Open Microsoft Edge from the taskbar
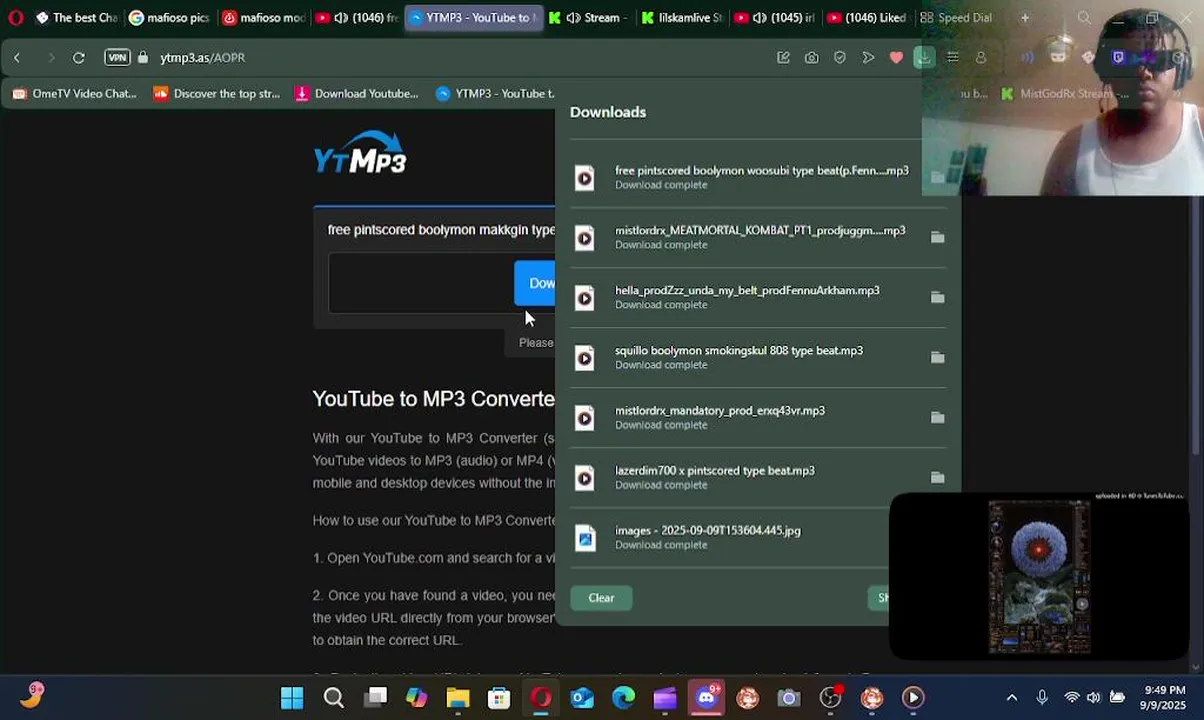Viewport: 1204px width, 720px height. coord(623,698)
